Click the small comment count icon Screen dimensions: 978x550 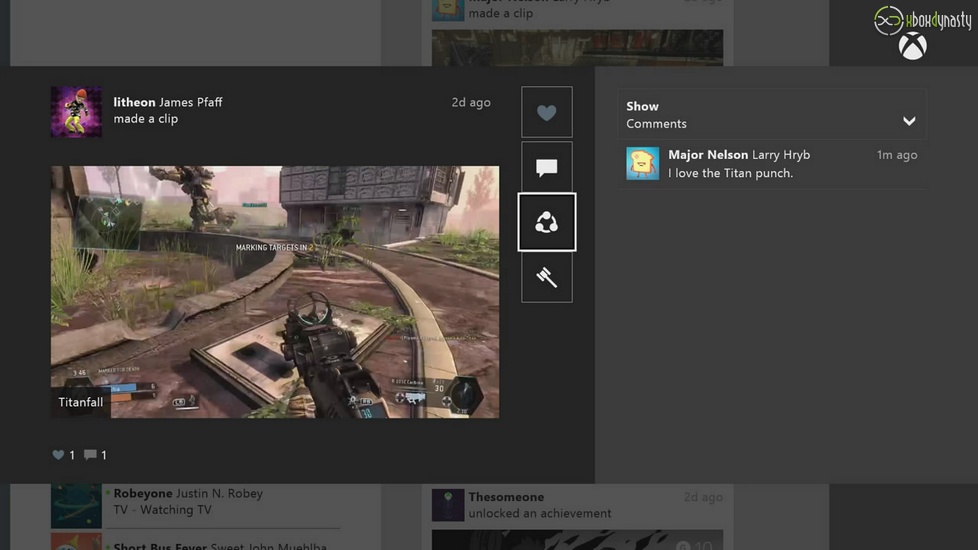coord(90,455)
